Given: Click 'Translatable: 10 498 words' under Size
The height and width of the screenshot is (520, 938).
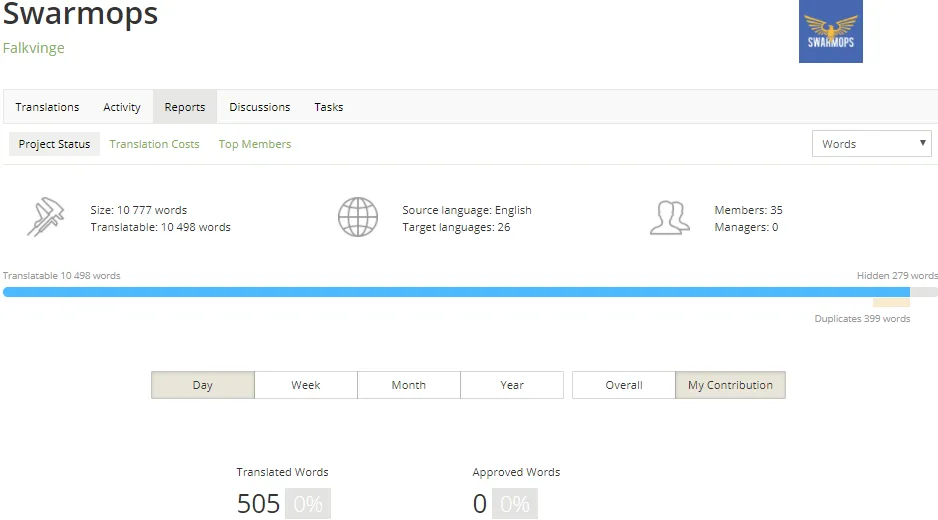Looking at the screenshot, I should coord(160,227).
